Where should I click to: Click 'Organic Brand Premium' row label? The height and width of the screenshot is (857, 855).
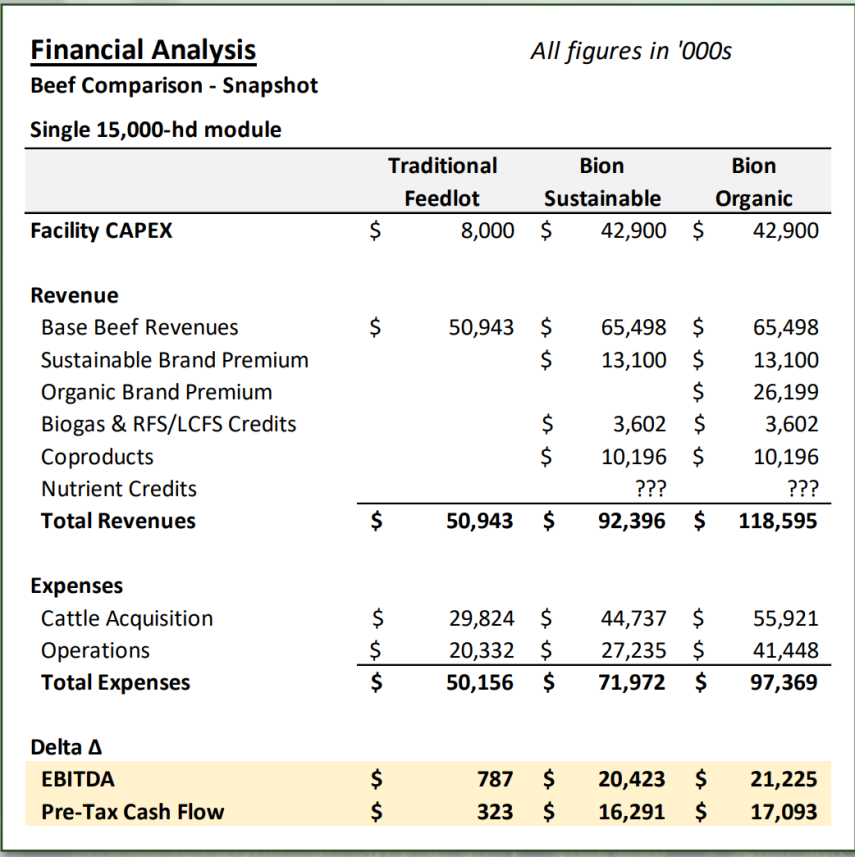[x=156, y=392]
